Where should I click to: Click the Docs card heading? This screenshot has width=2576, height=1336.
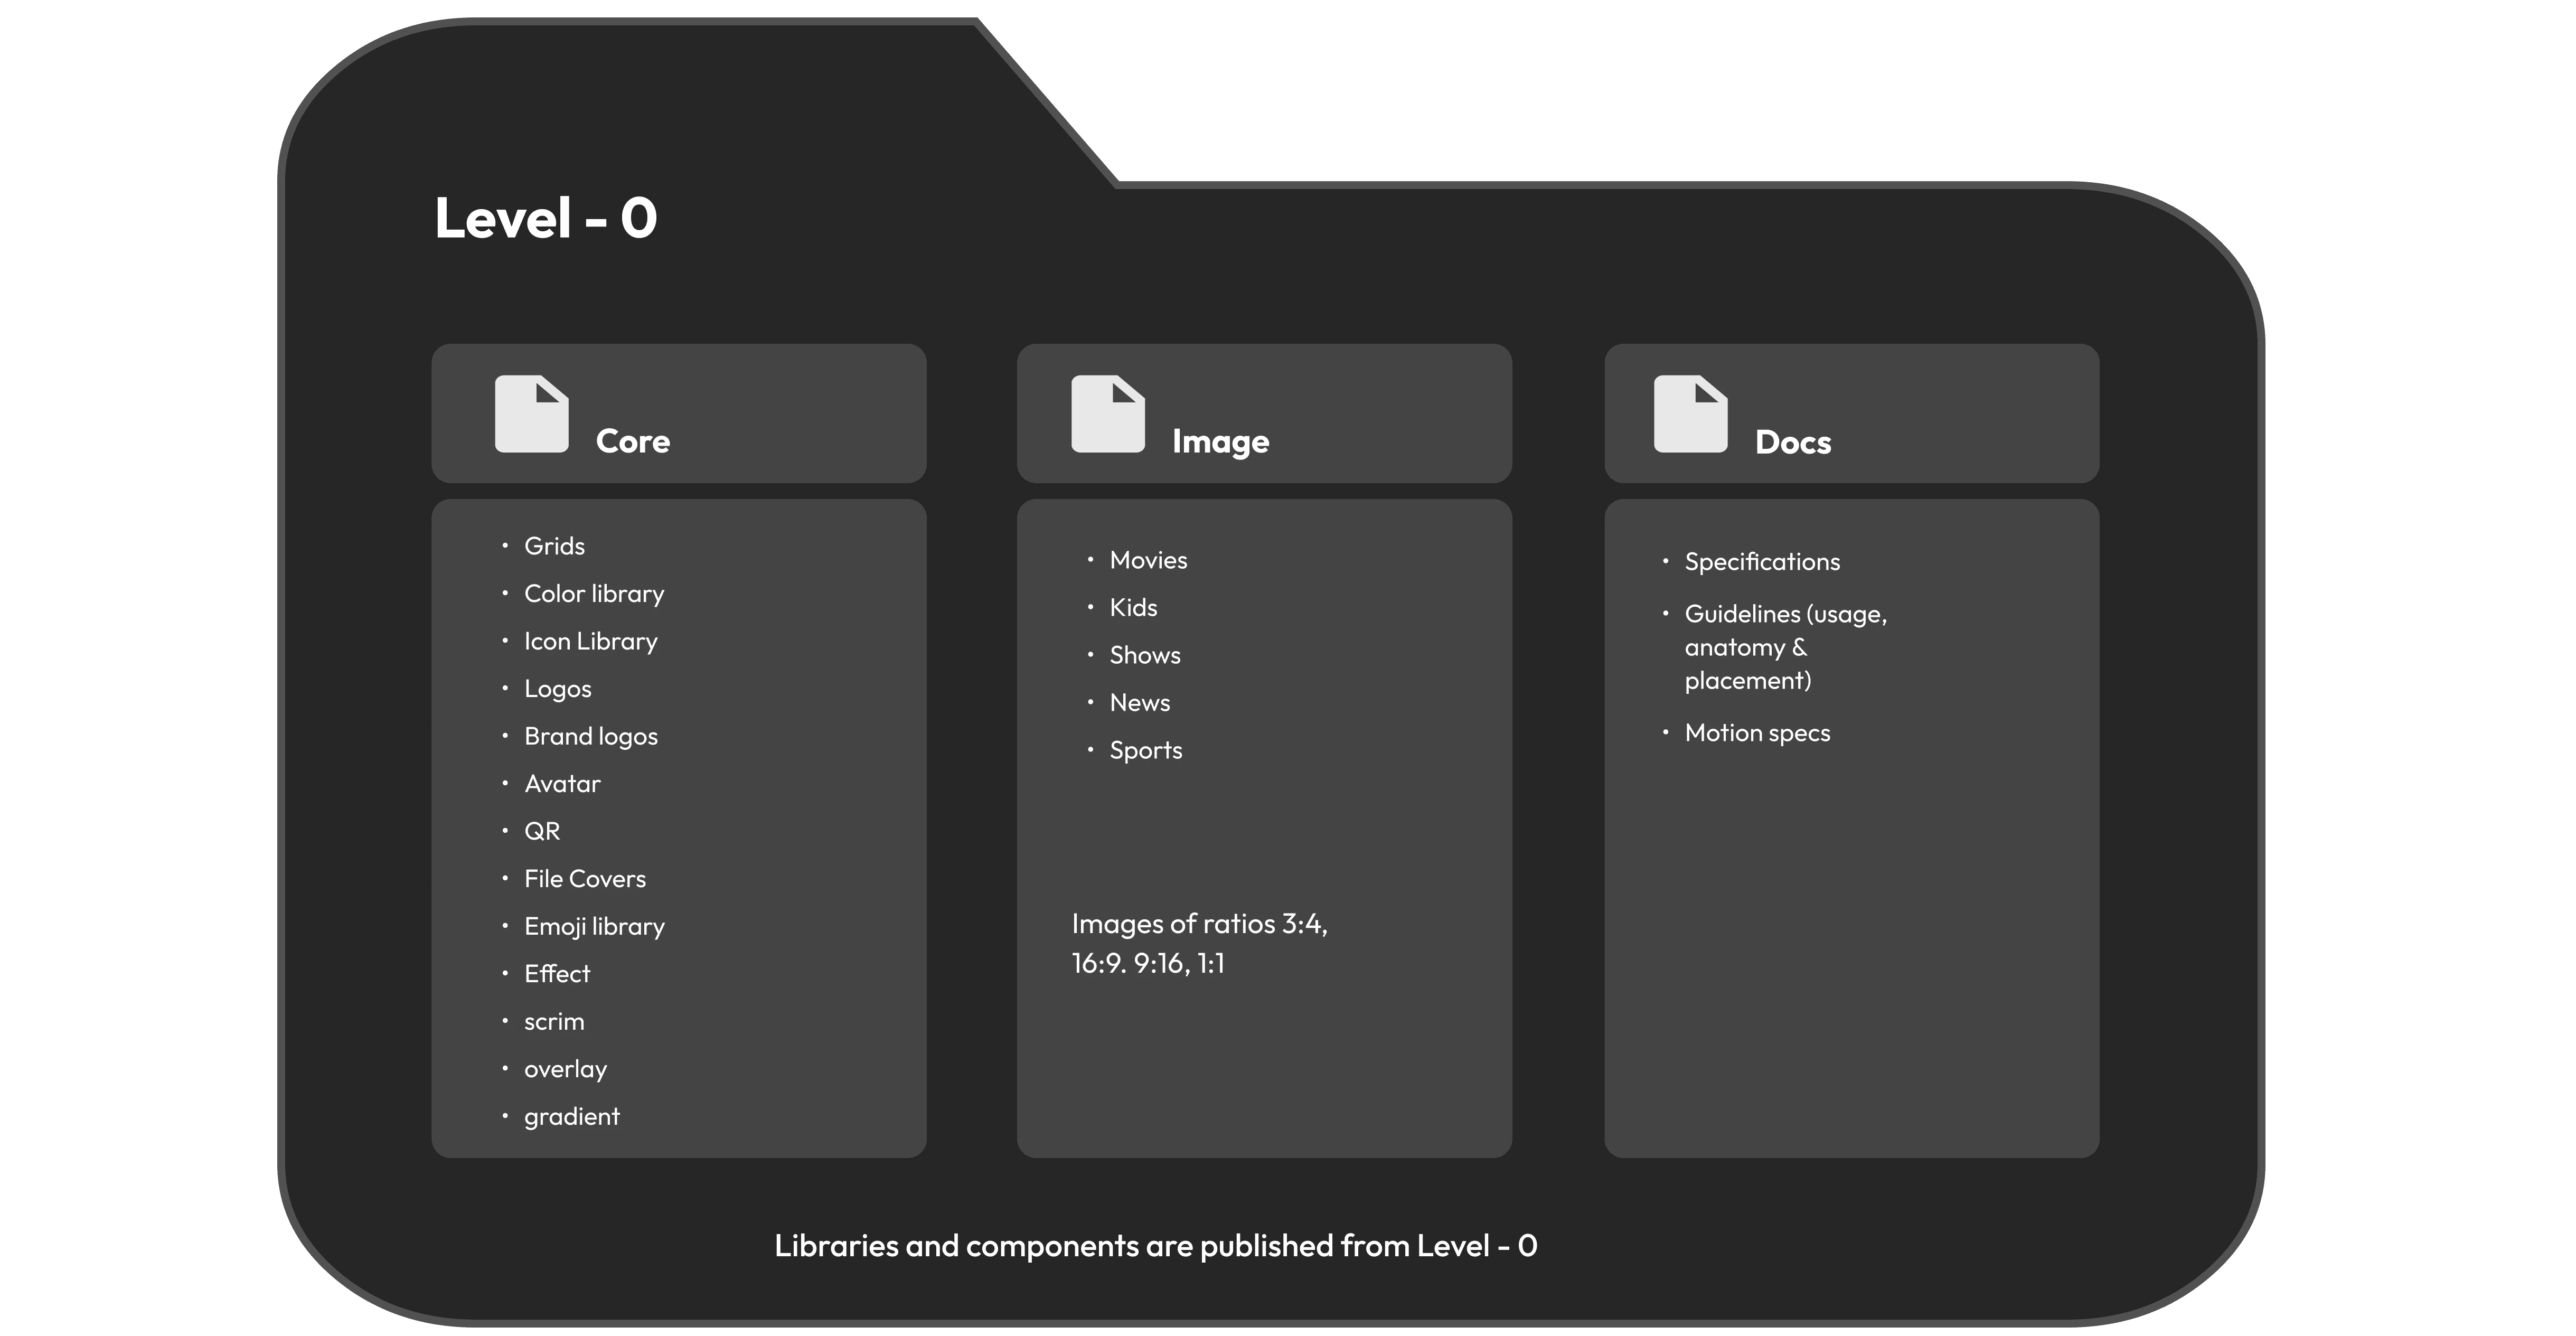click(x=1792, y=442)
